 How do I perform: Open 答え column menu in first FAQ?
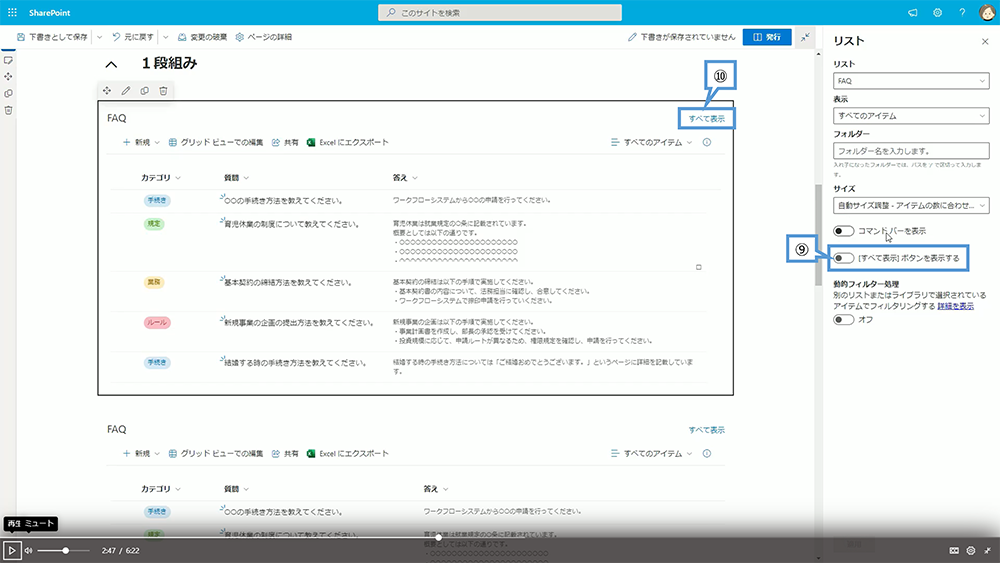point(405,178)
